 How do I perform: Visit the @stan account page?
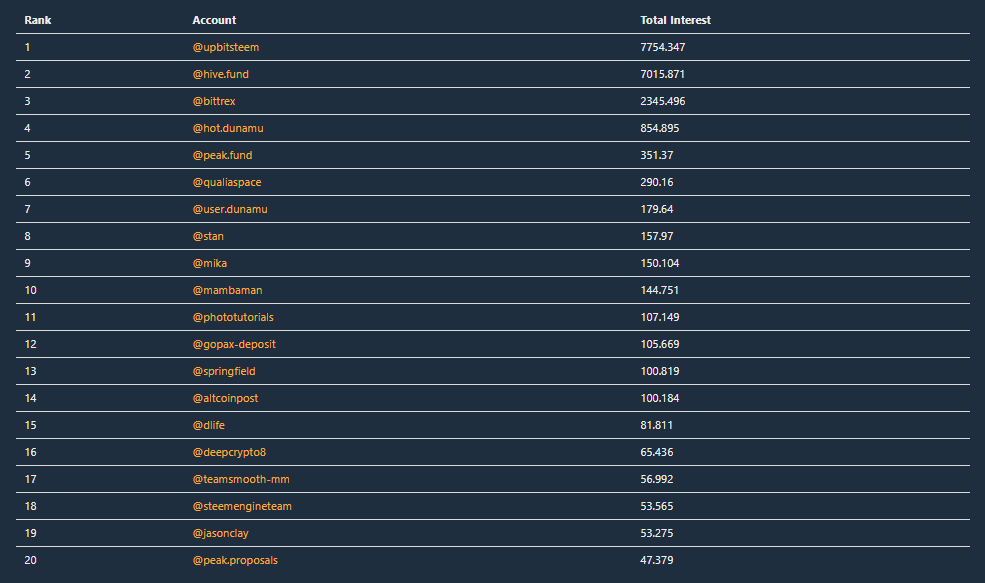(x=208, y=236)
